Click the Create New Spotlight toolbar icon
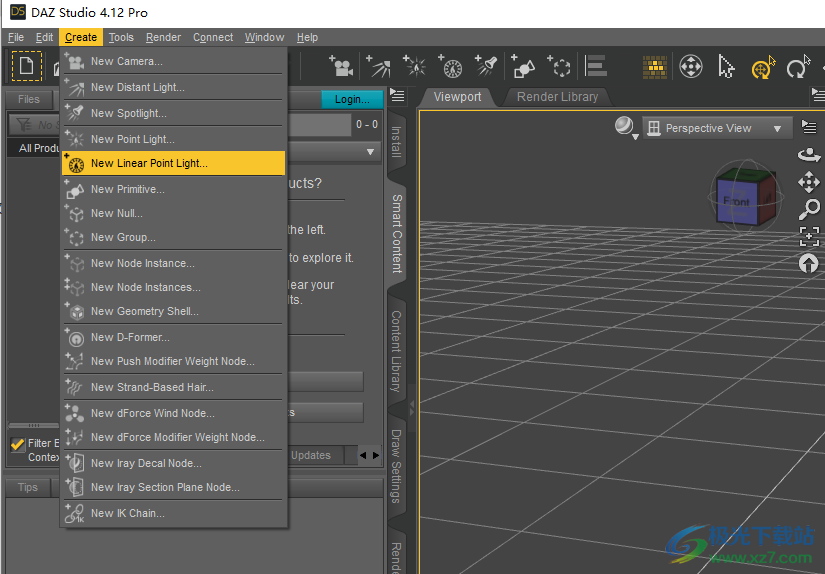 click(486, 66)
